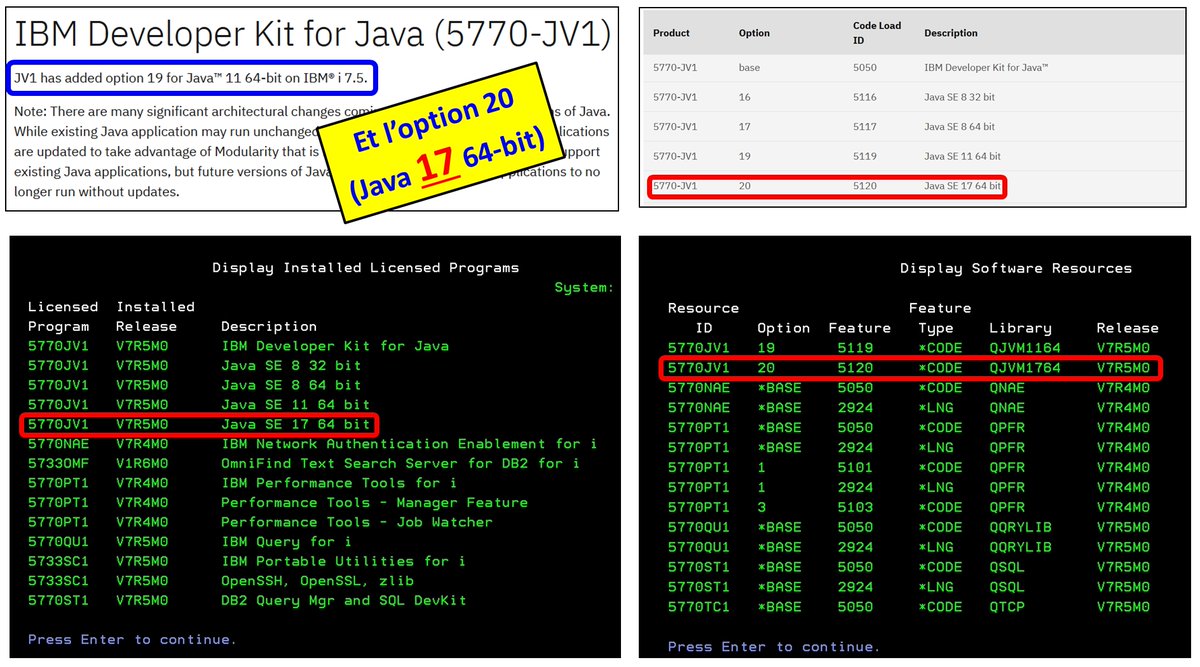Screen dimensions: 1200x667
Task: Switch to the Display Installed Licensed Programs screen
Action: pos(365,267)
